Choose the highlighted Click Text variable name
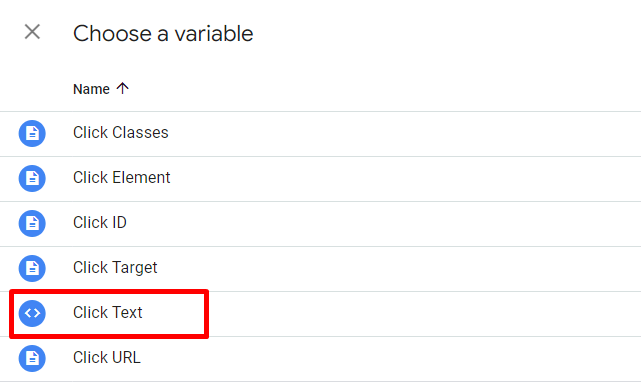 point(108,312)
